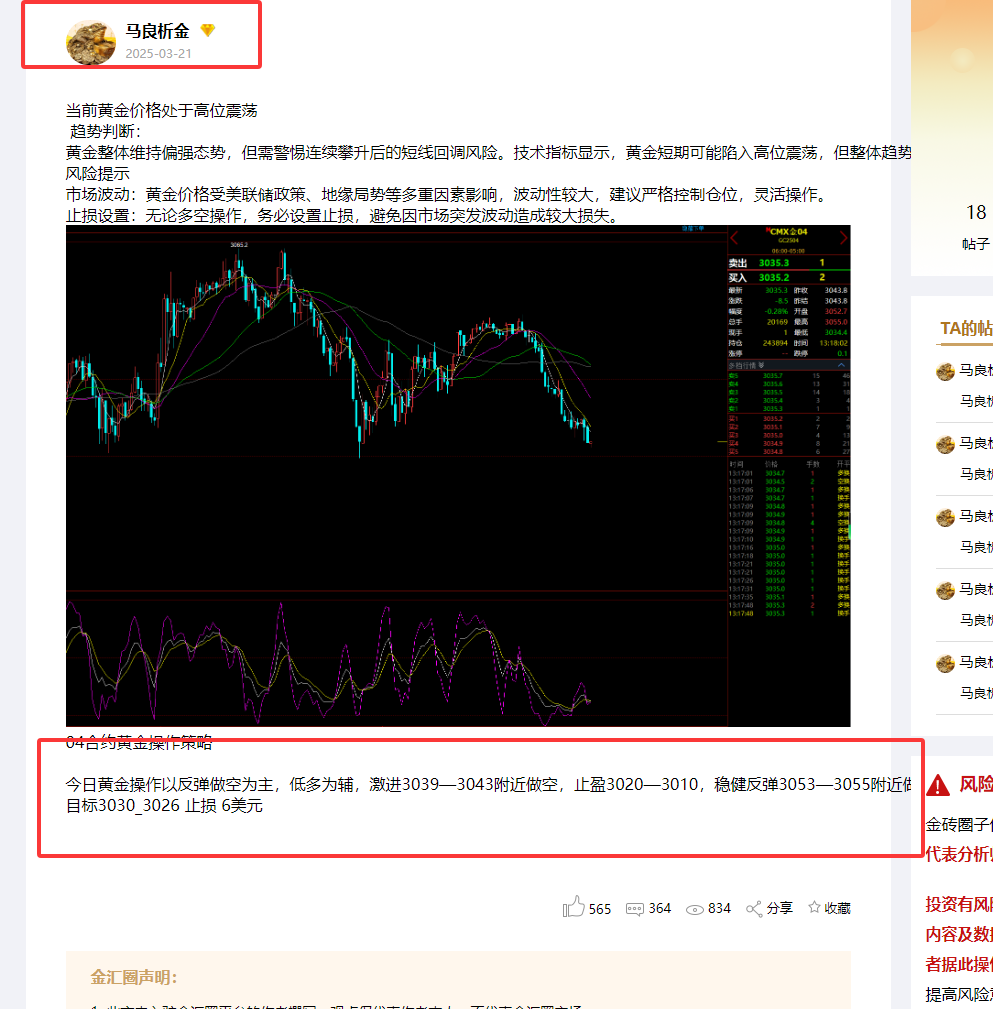The height and width of the screenshot is (1009, 993).
Task: Click the red right arrow in CMX quote panel
Action: click(x=843, y=238)
